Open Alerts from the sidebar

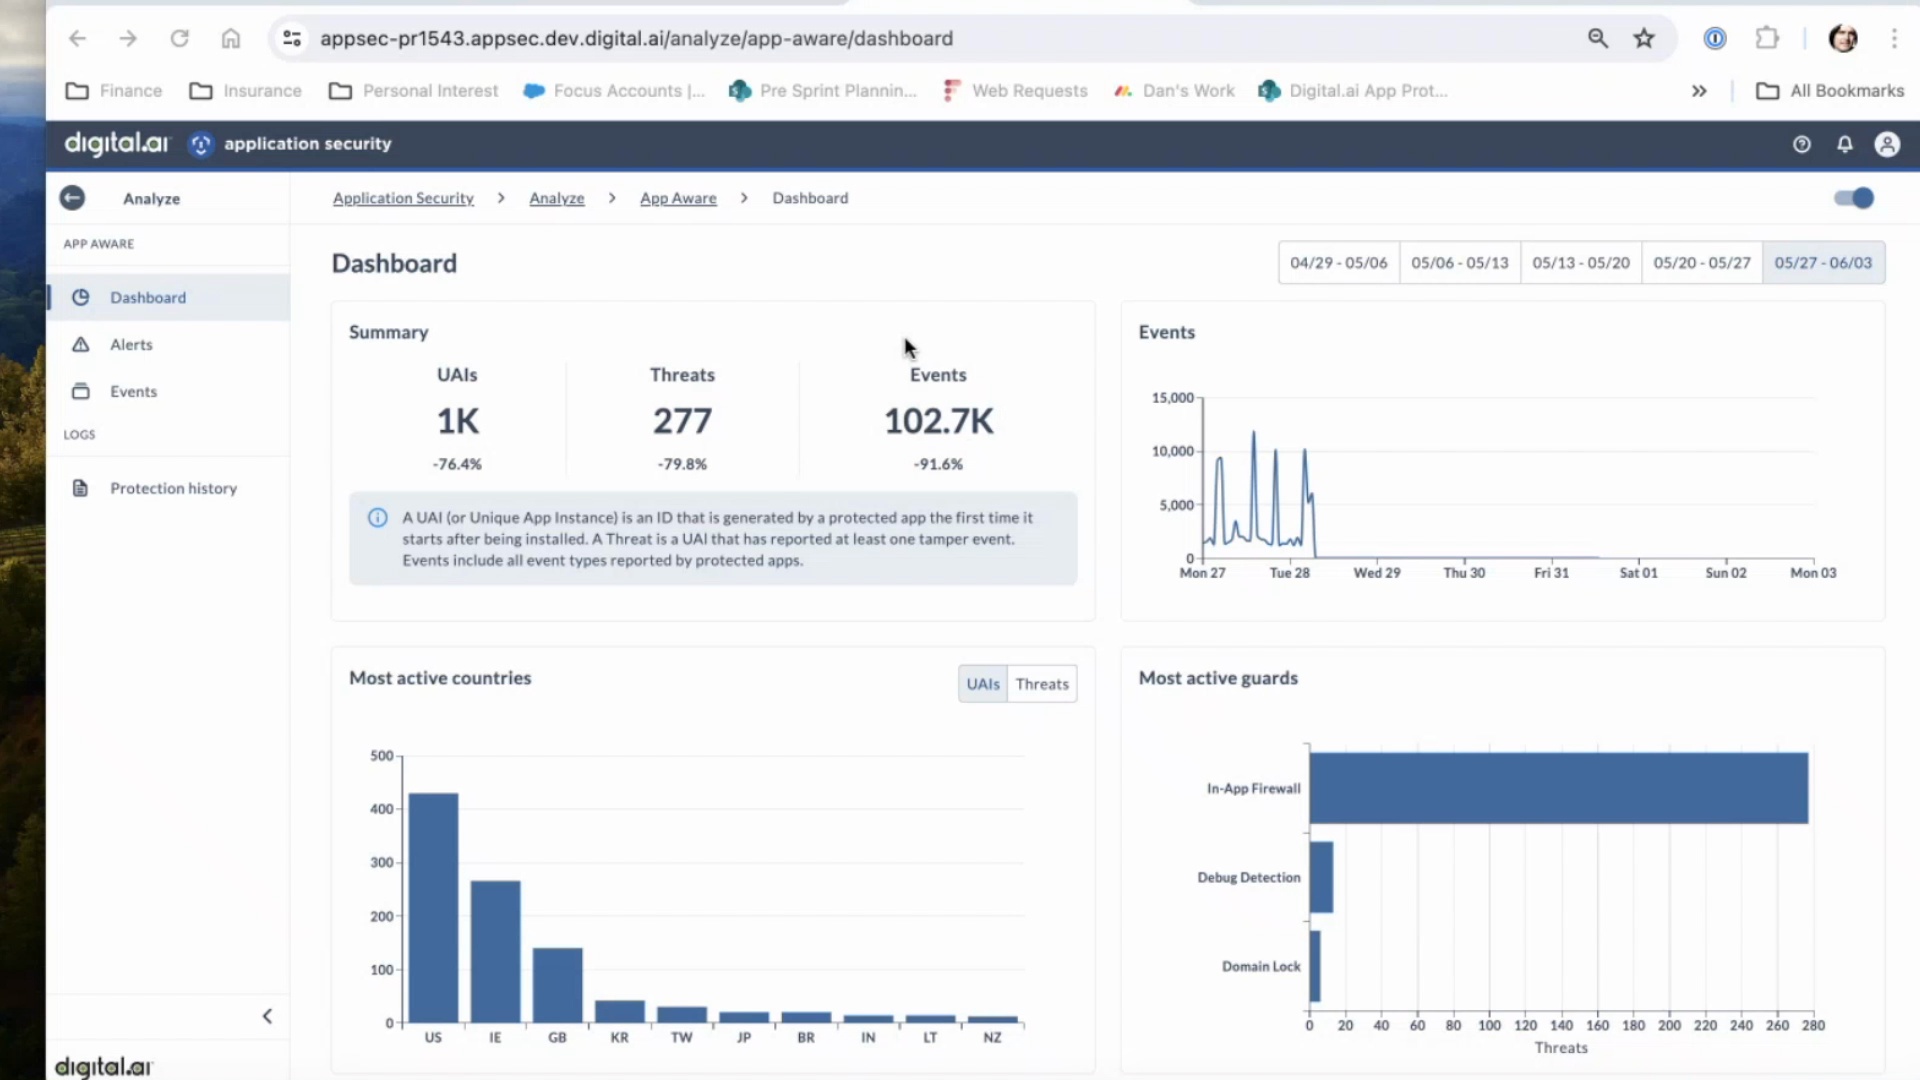click(131, 344)
